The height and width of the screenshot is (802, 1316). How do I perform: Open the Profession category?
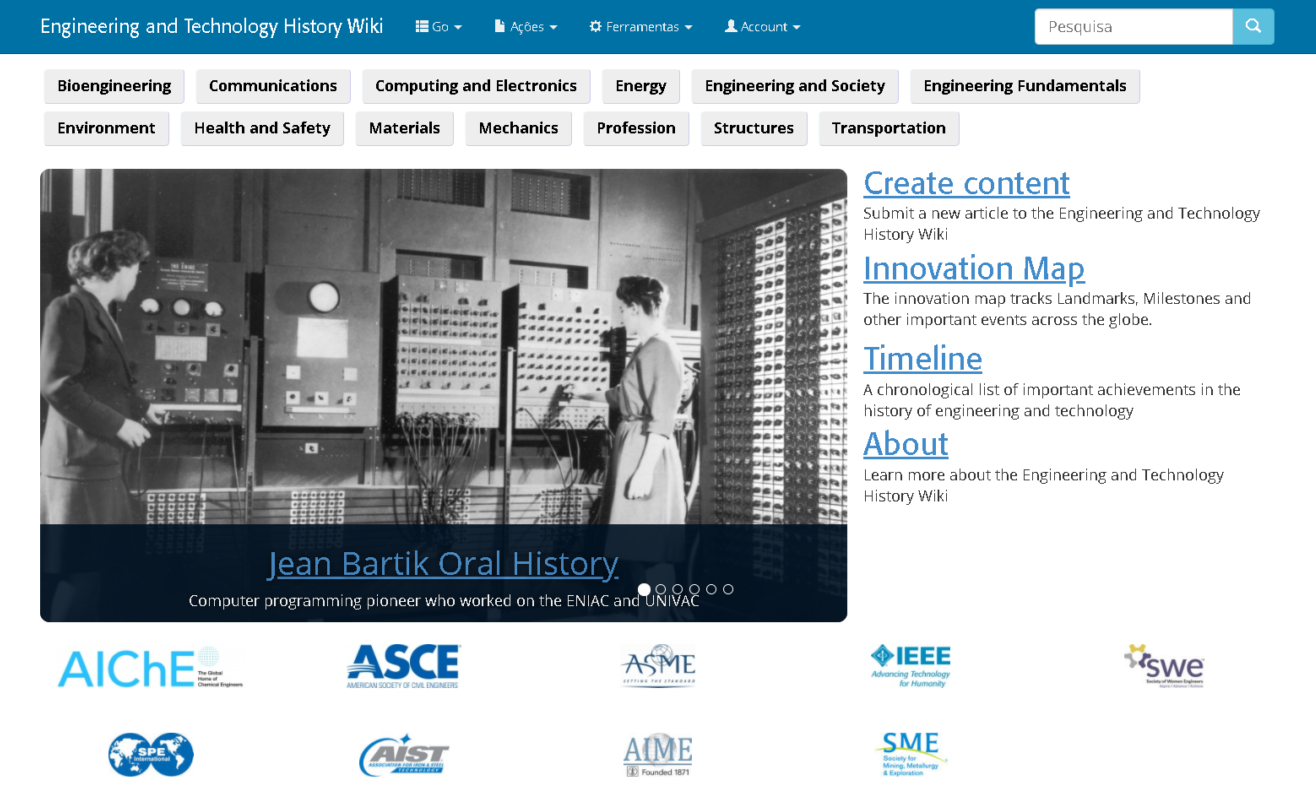(x=636, y=128)
